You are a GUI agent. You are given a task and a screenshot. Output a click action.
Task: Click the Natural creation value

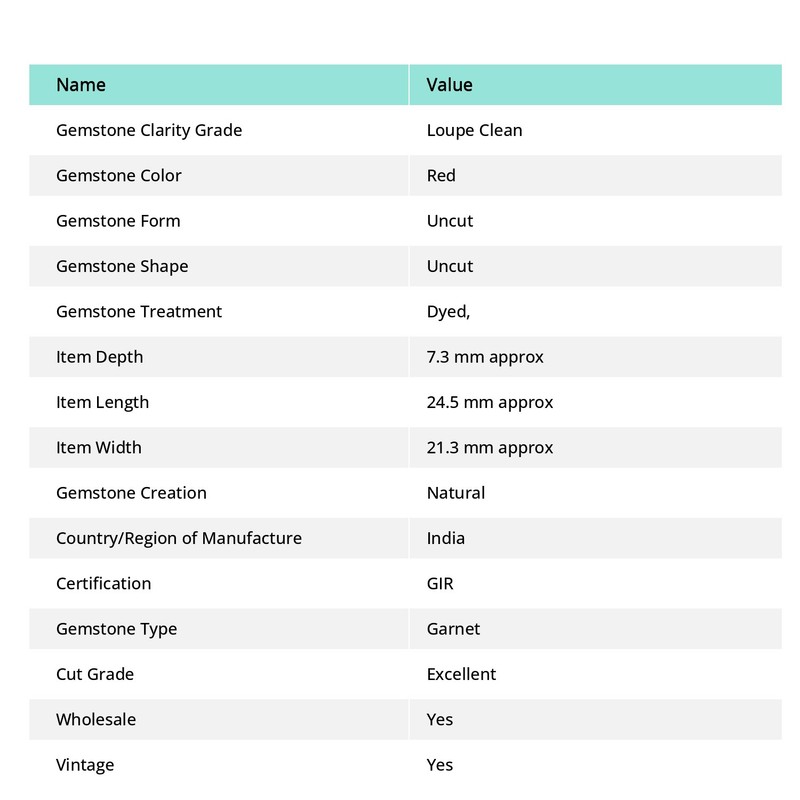click(x=456, y=493)
